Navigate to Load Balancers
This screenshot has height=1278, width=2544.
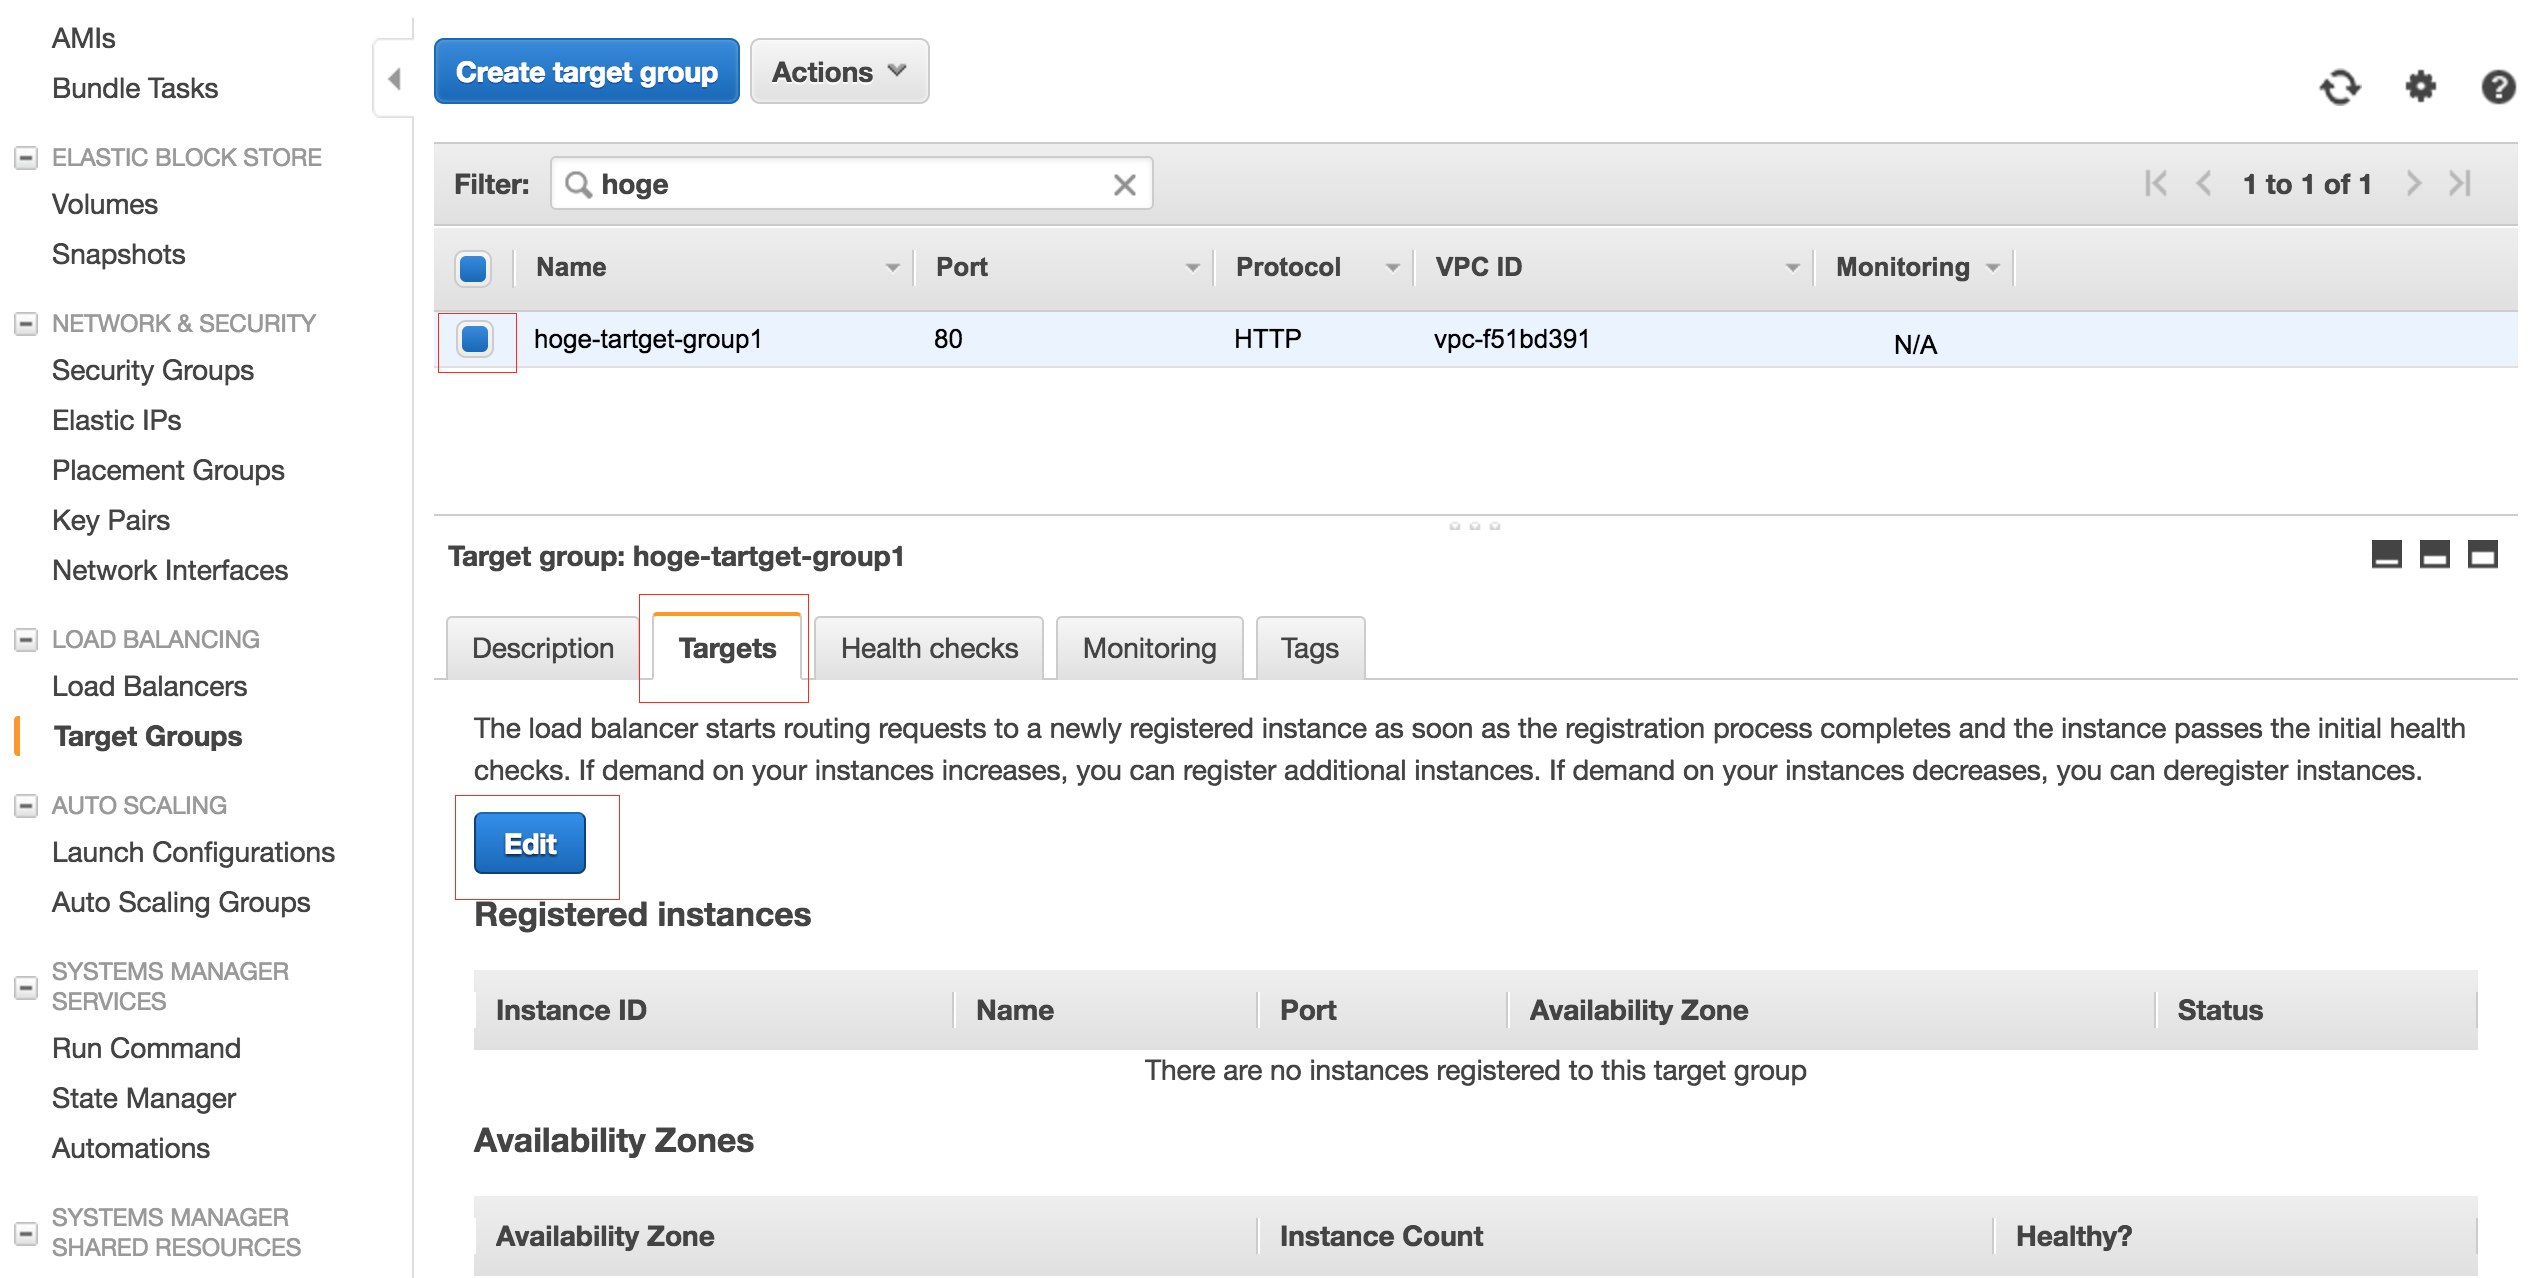click(149, 686)
